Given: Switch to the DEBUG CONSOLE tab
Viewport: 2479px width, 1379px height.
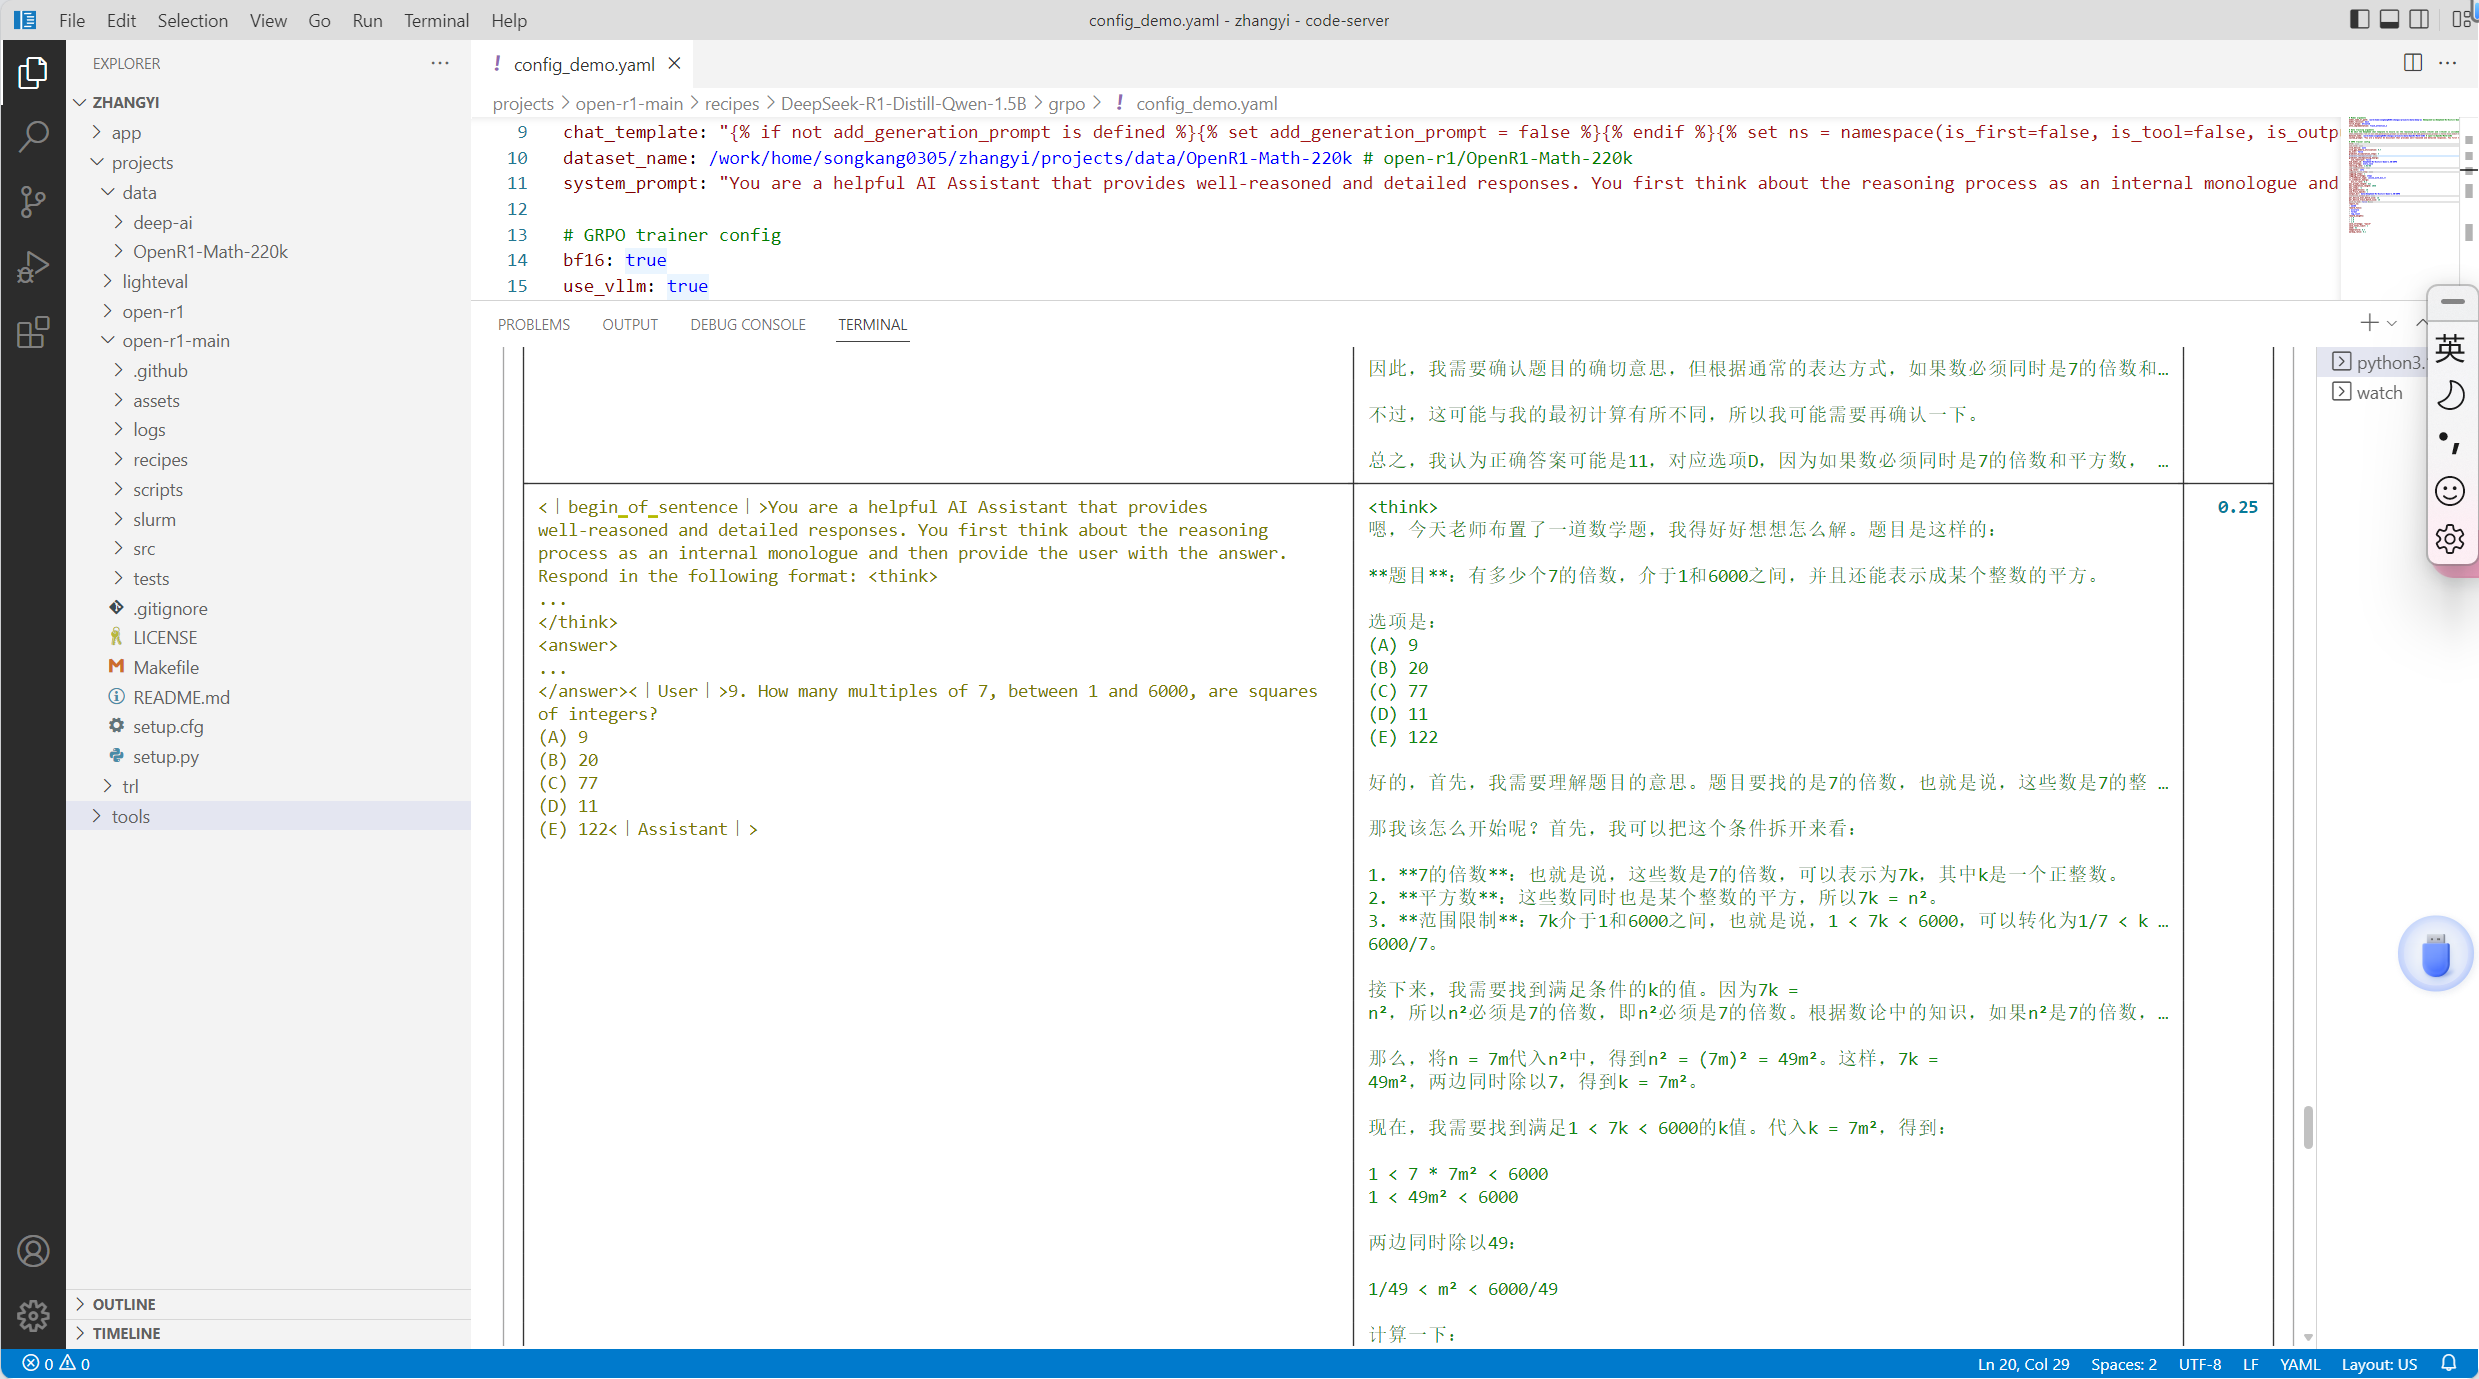Looking at the screenshot, I should pyautogui.click(x=747, y=324).
